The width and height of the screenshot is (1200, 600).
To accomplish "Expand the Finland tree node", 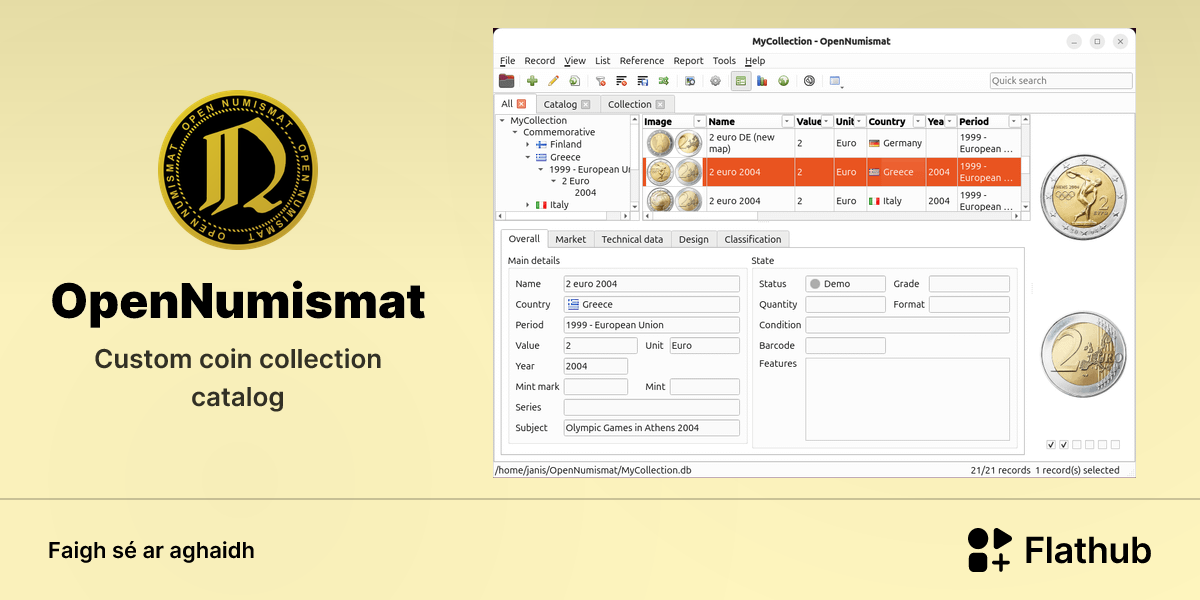I will tap(528, 145).
